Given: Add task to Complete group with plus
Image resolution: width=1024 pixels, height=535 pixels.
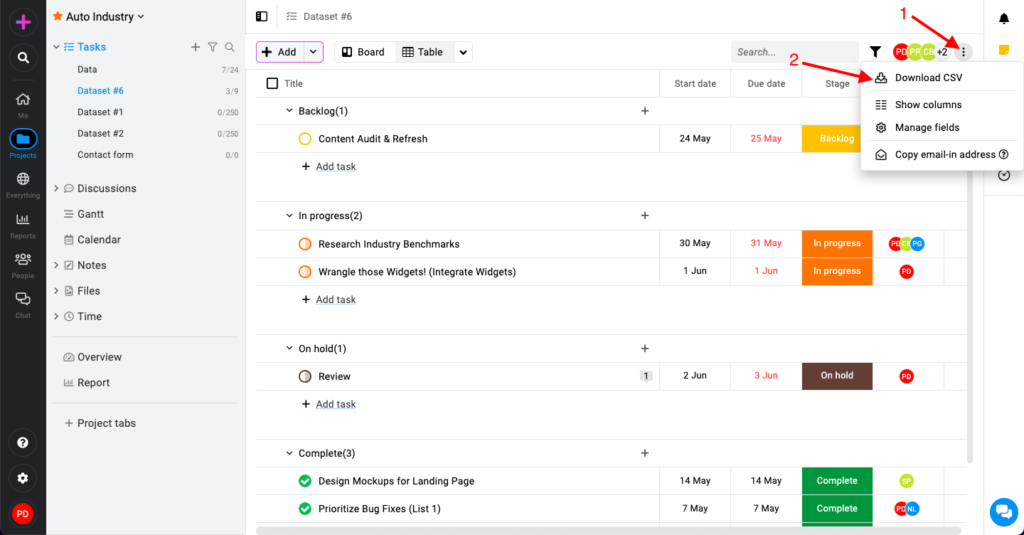Looking at the screenshot, I should tap(645, 453).
